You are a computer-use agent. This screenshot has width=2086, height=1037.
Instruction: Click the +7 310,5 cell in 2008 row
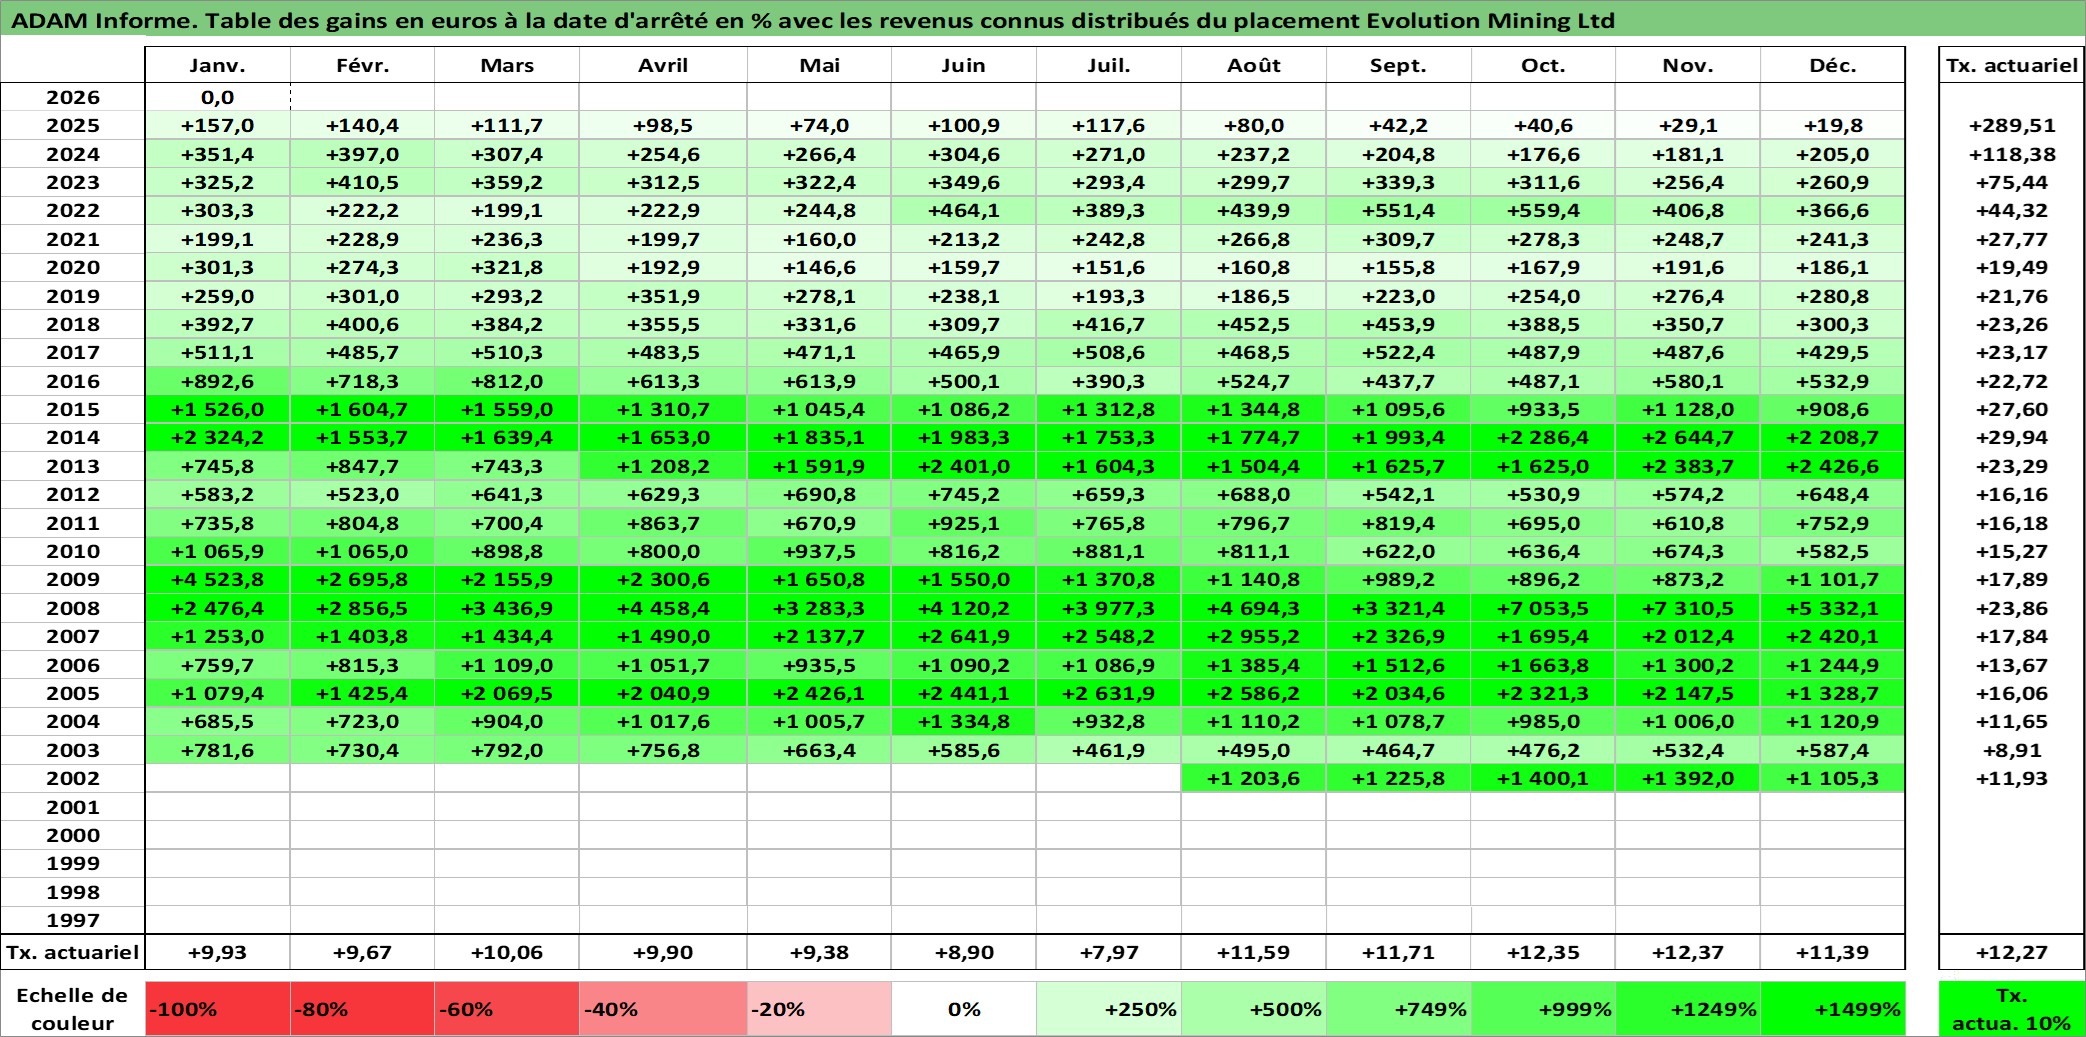pos(1688,608)
